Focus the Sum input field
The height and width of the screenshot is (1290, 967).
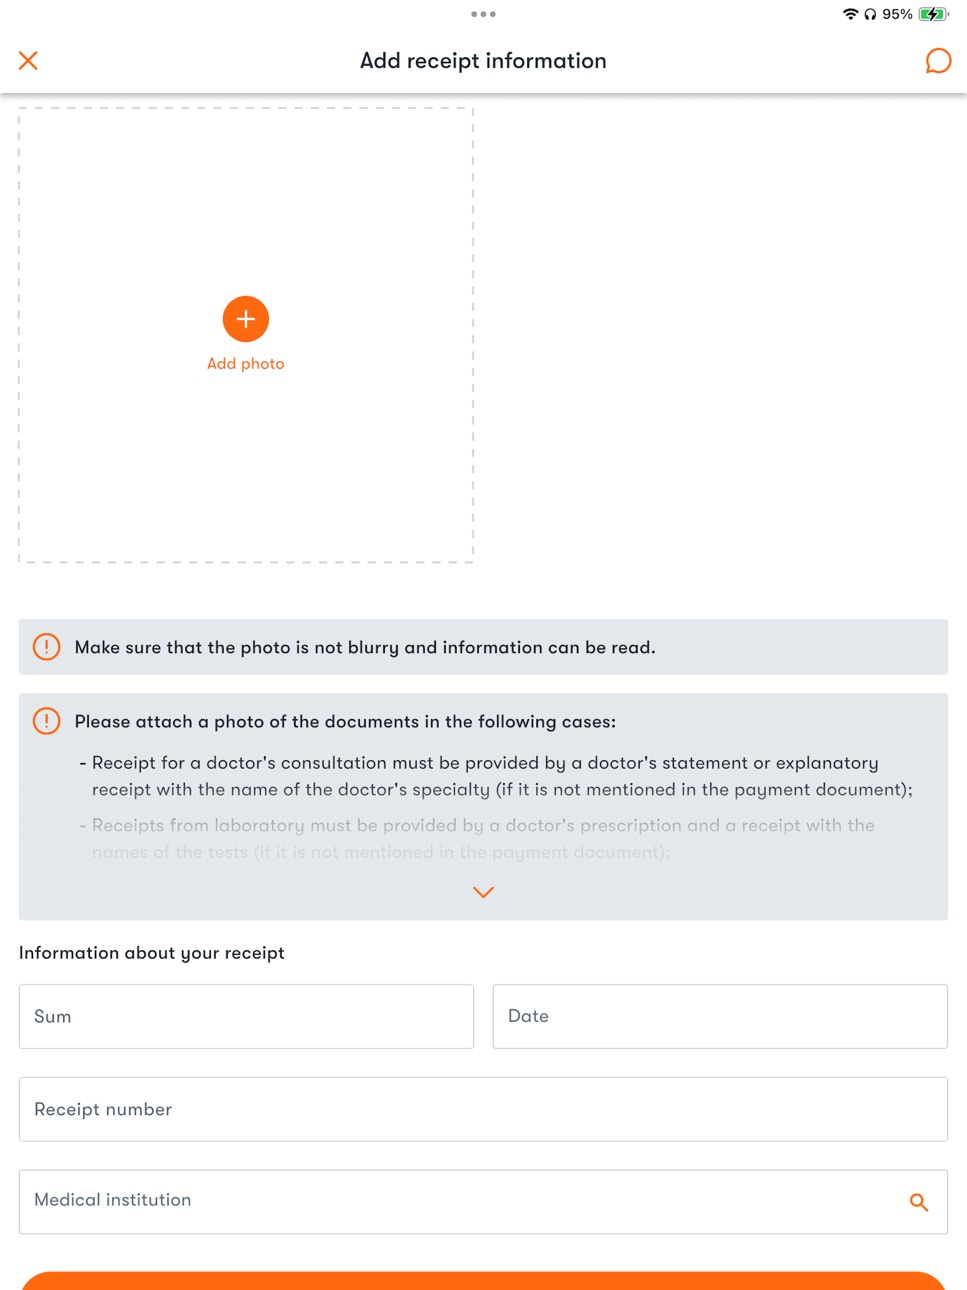[x=246, y=1016]
